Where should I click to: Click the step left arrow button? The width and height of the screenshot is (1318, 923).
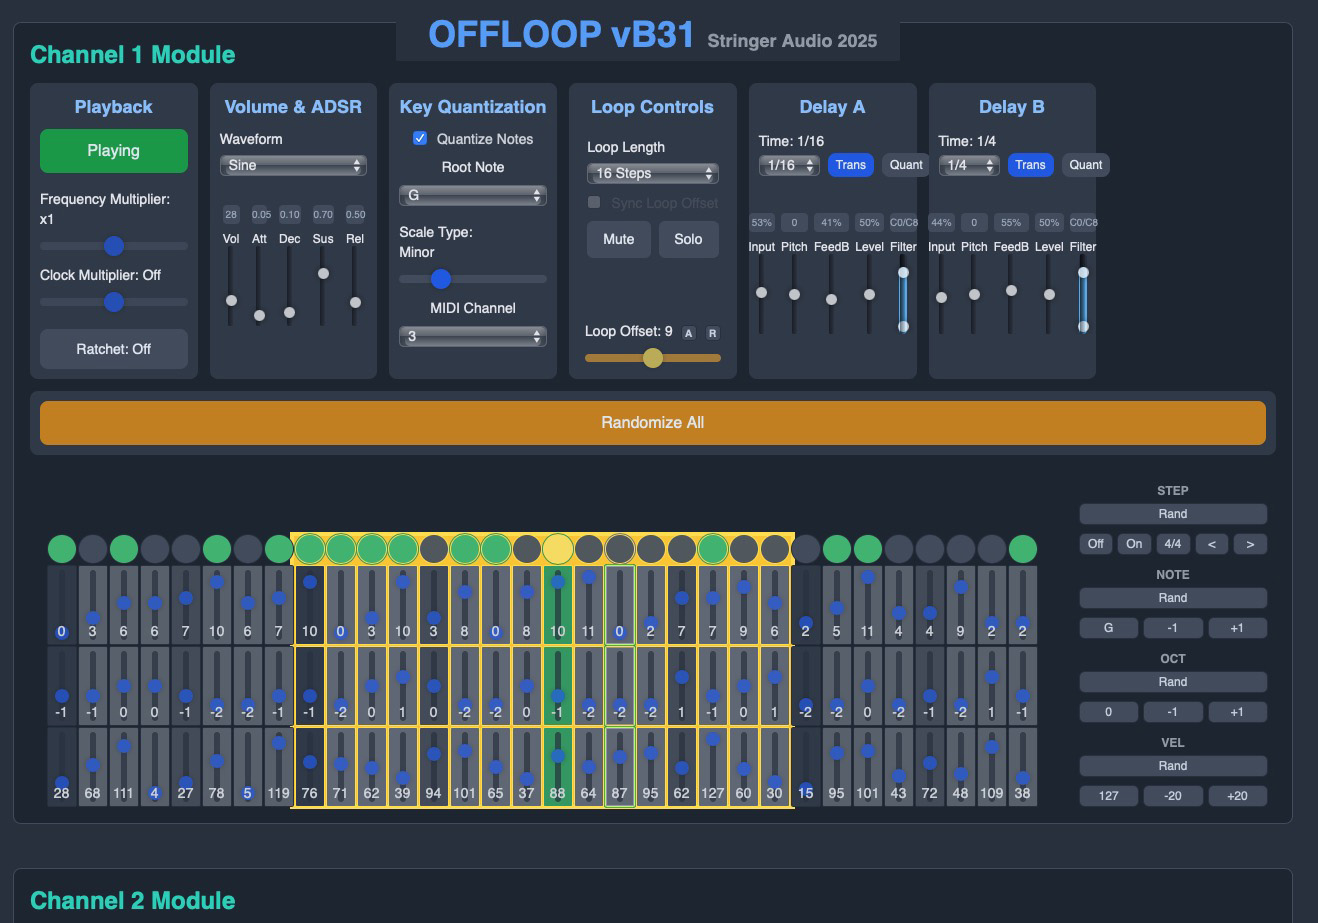point(1212,544)
